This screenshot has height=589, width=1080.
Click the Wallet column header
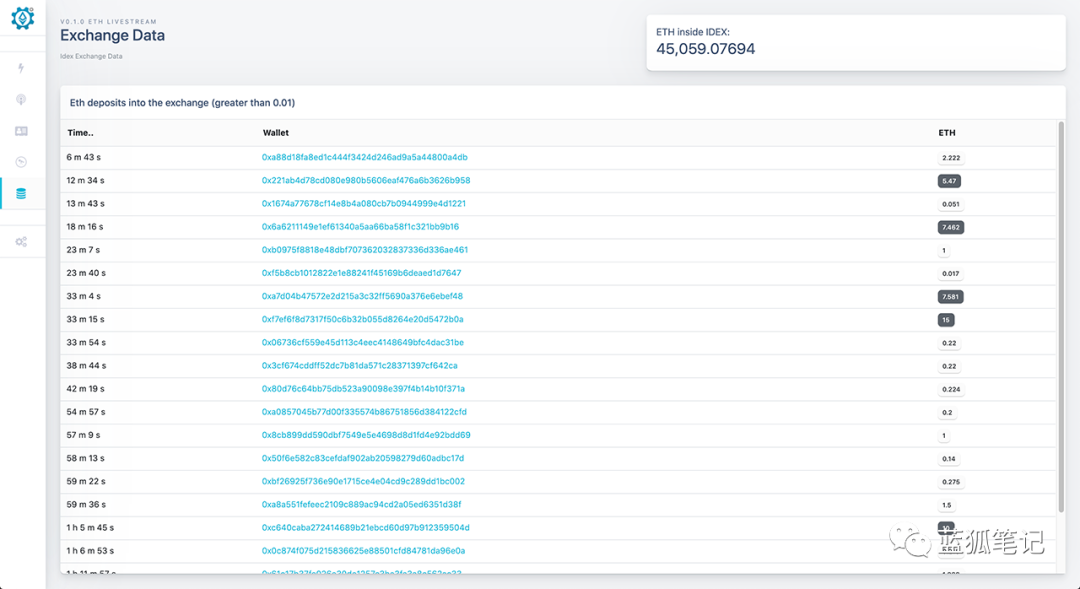(x=276, y=133)
